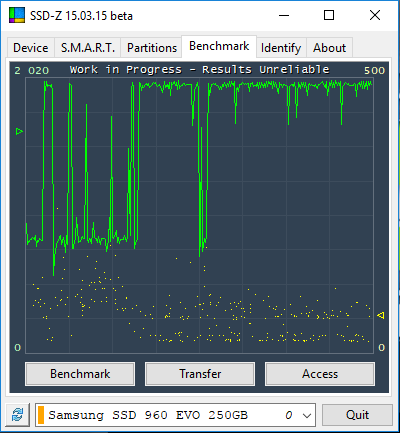Screen dimensions: 400x433
Task: Click the refresh drives icon button
Action: (x=18, y=415)
